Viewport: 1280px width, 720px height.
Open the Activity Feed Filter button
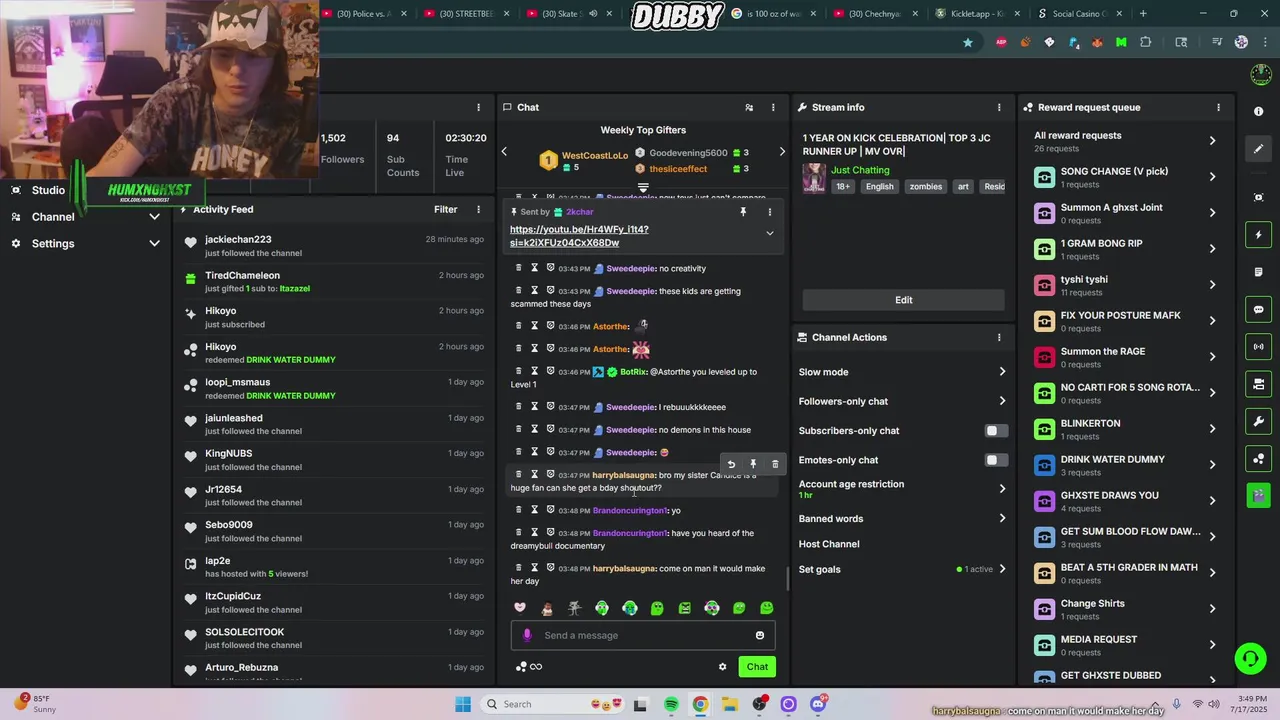pos(446,209)
